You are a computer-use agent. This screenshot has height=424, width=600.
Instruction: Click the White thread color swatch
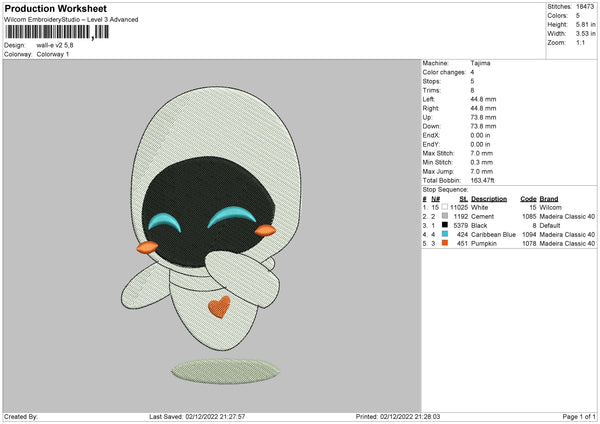[x=444, y=206]
